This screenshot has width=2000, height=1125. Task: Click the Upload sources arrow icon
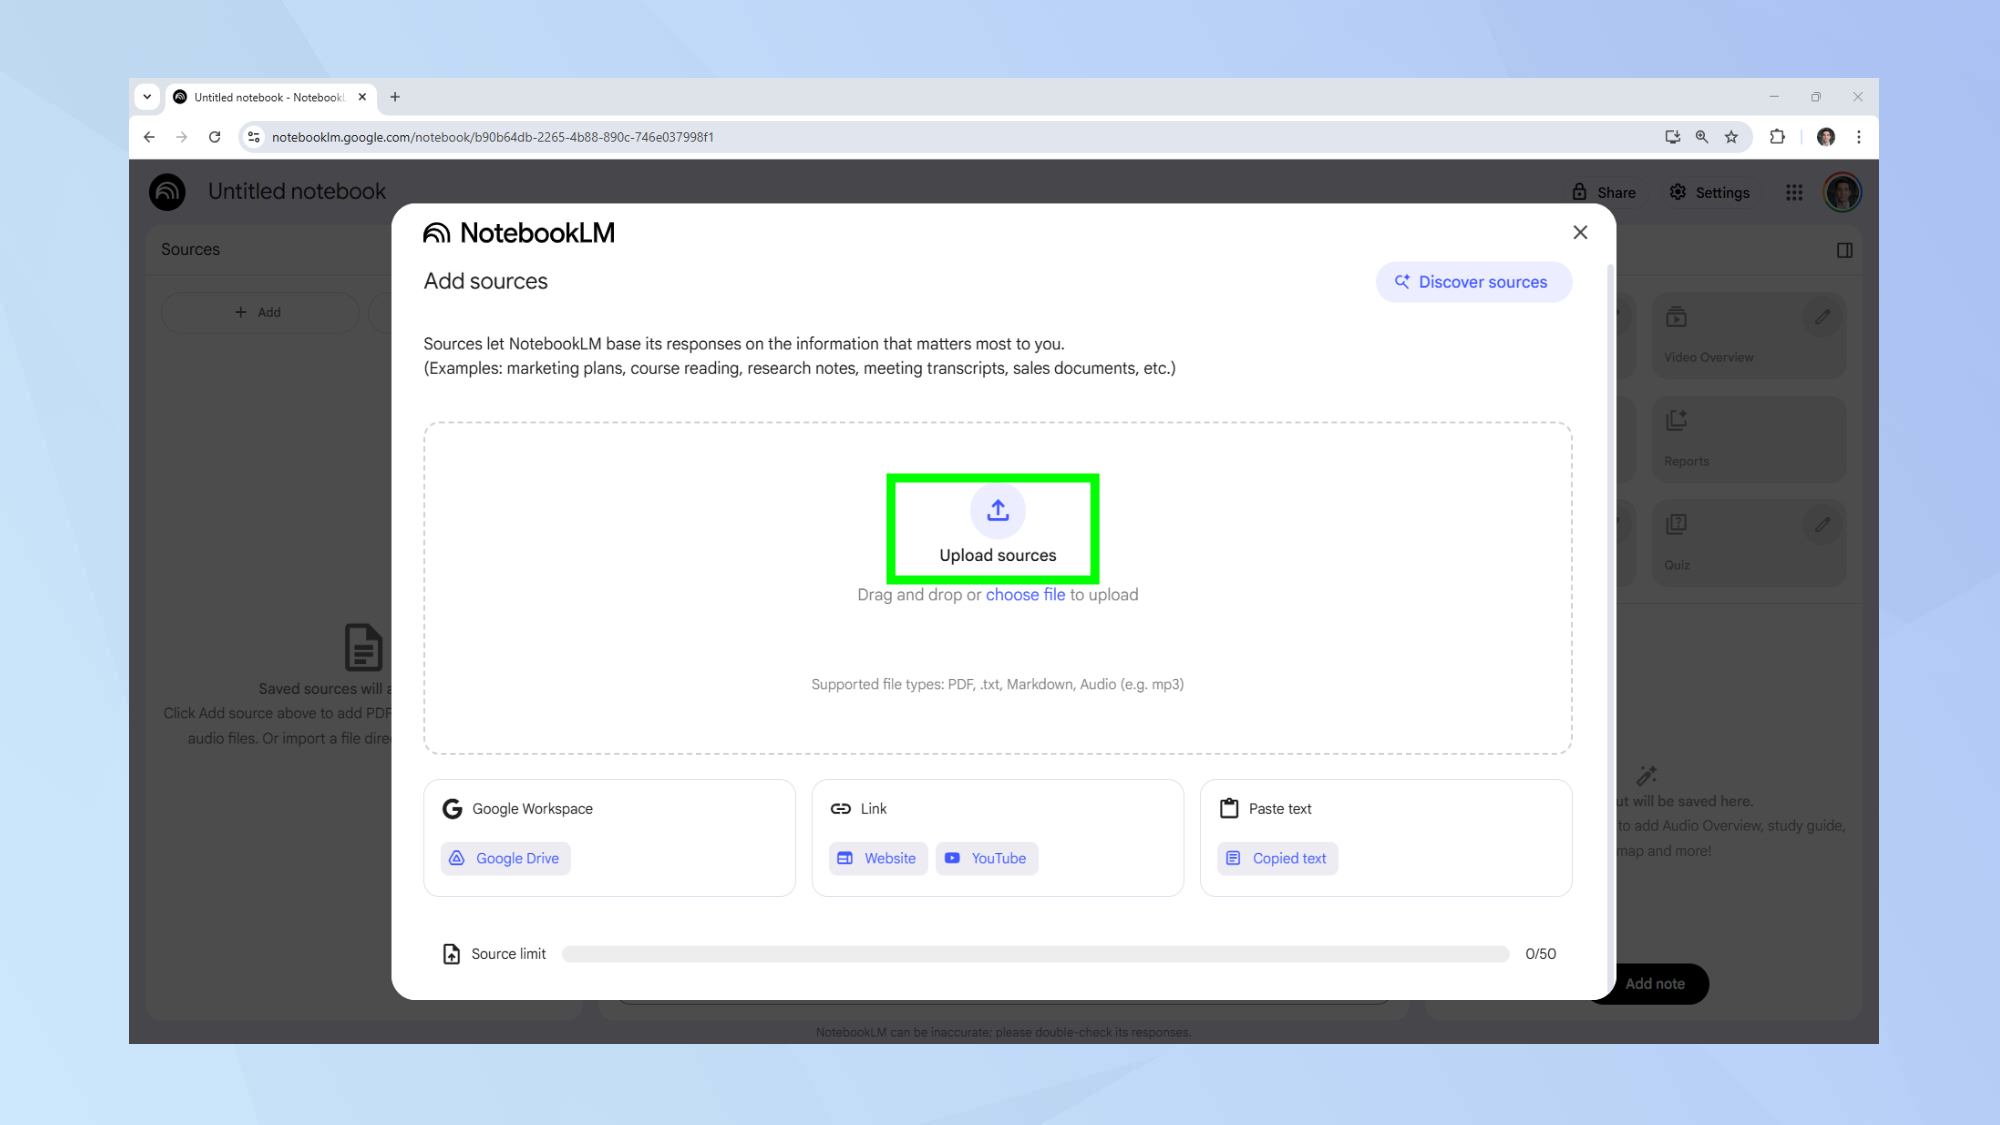coord(997,511)
